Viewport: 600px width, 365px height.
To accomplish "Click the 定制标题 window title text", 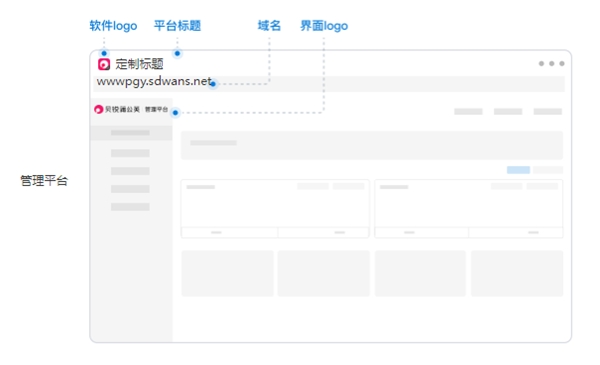I will tap(139, 64).
